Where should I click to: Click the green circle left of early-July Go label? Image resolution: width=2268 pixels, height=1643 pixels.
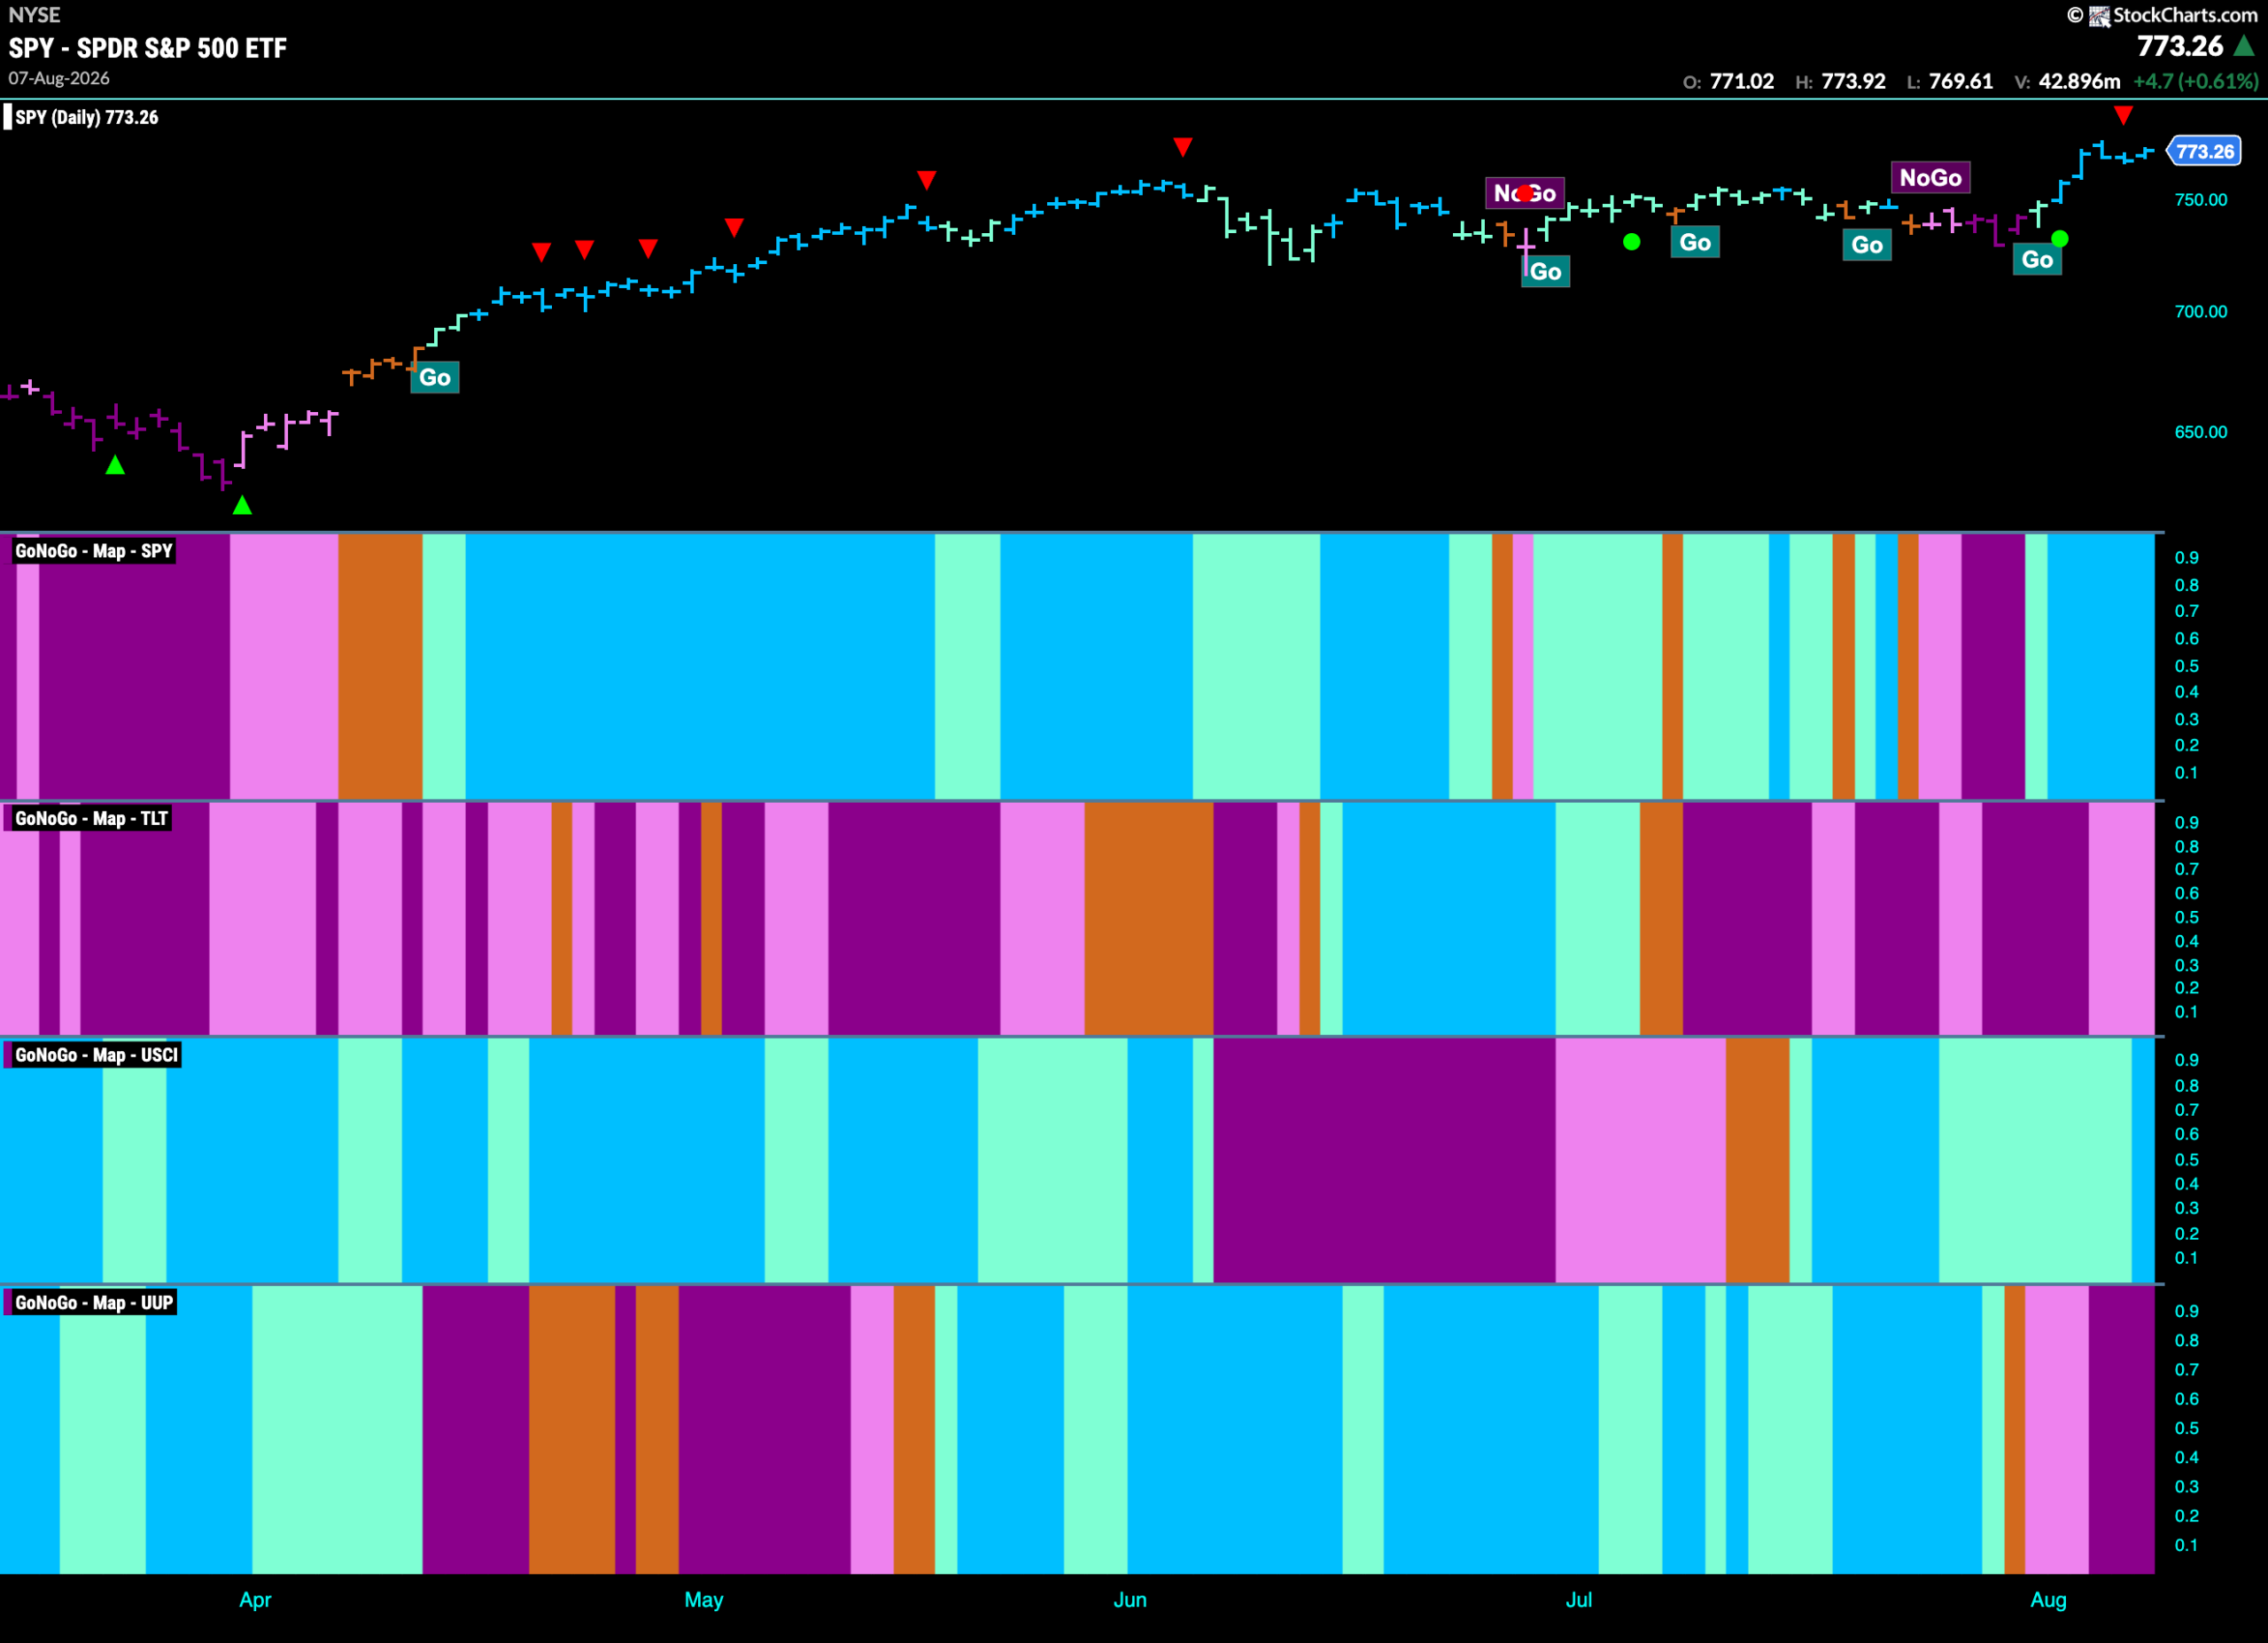click(x=1632, y=241)
